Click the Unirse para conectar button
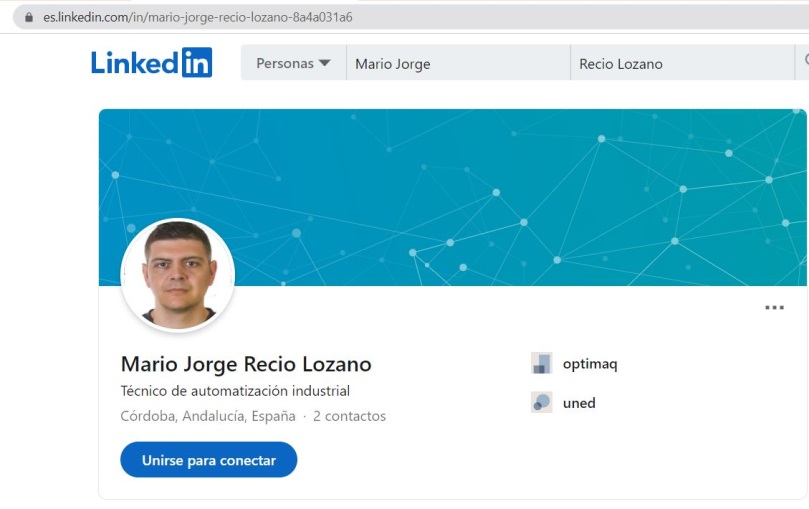The image size is (809, 509). point(208,460)
